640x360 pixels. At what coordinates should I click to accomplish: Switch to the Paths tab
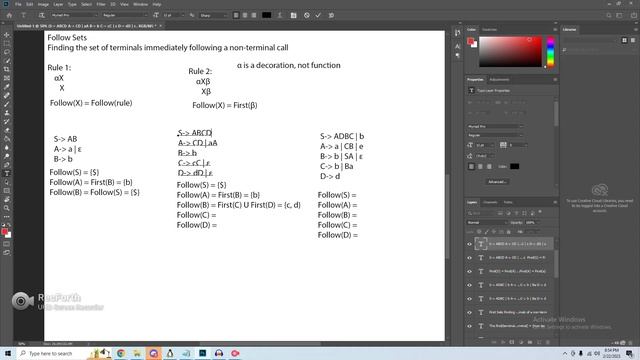[508, 202]
